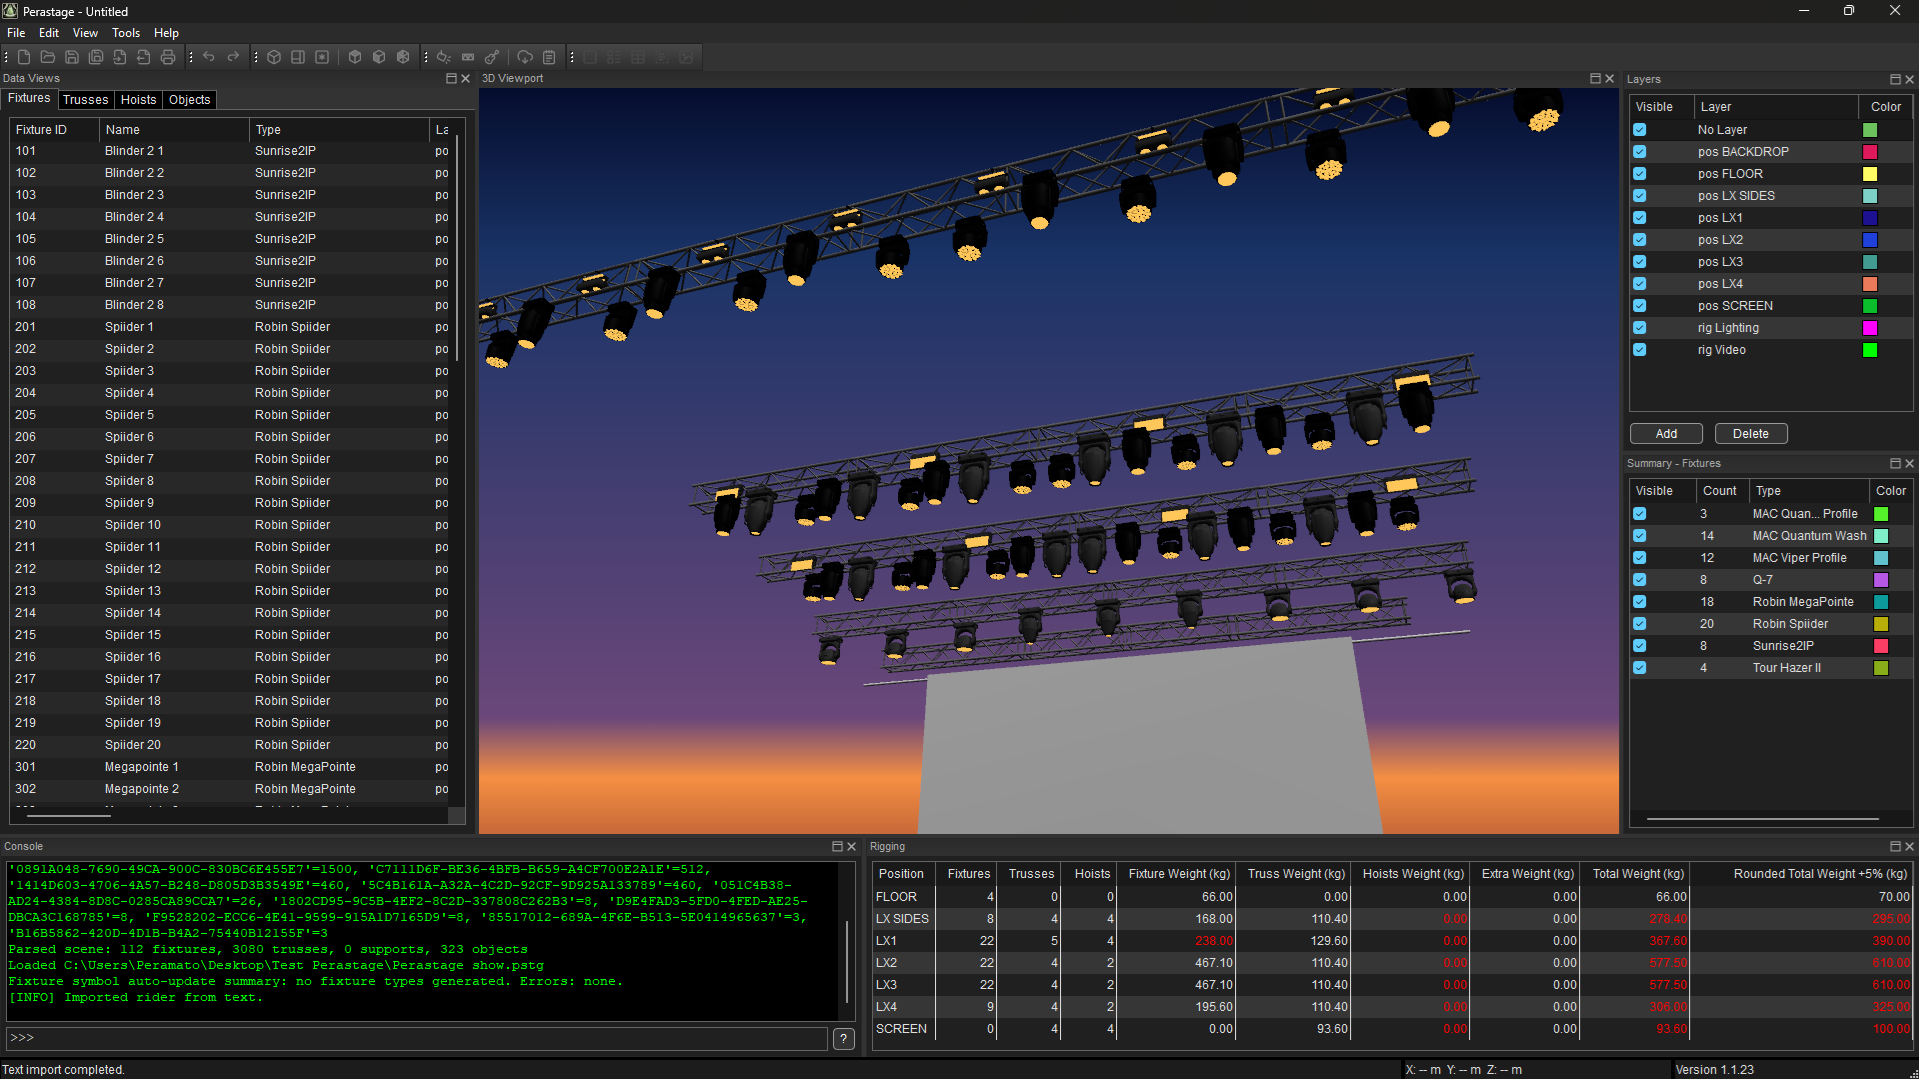Click the New file toolbar icon
The width and height of the screenshot is (1919, 1079).
point(24,57)
